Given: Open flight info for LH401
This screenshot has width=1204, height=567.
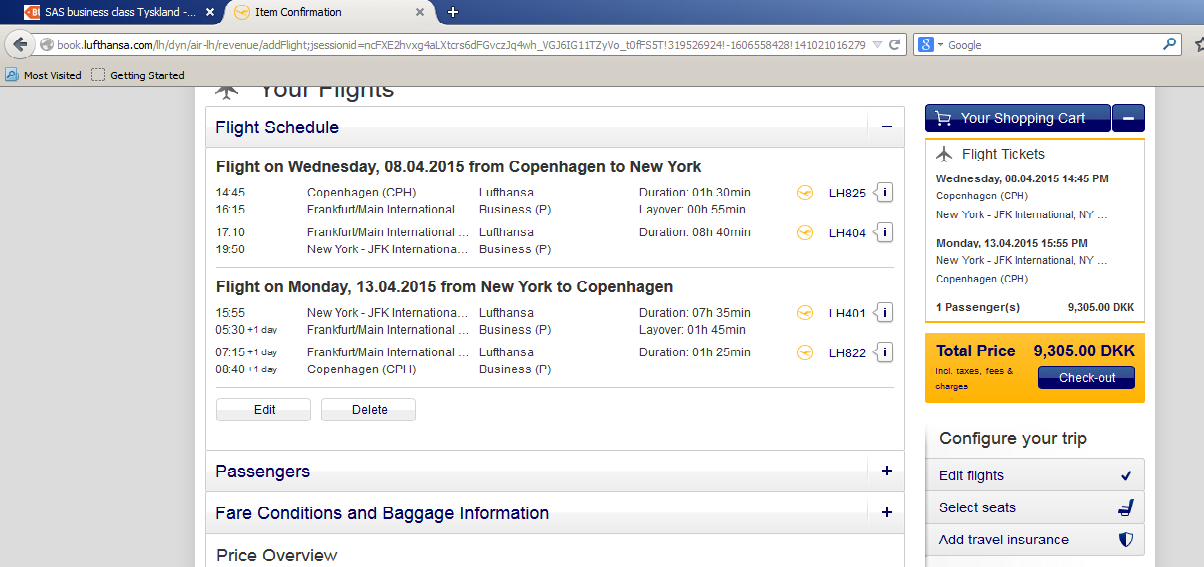Looking at the screenshot, I should (884, 313).
